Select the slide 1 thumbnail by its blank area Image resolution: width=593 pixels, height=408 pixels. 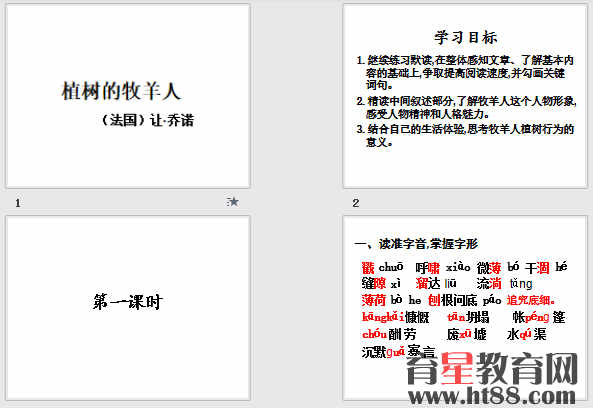tap(128, 159)
